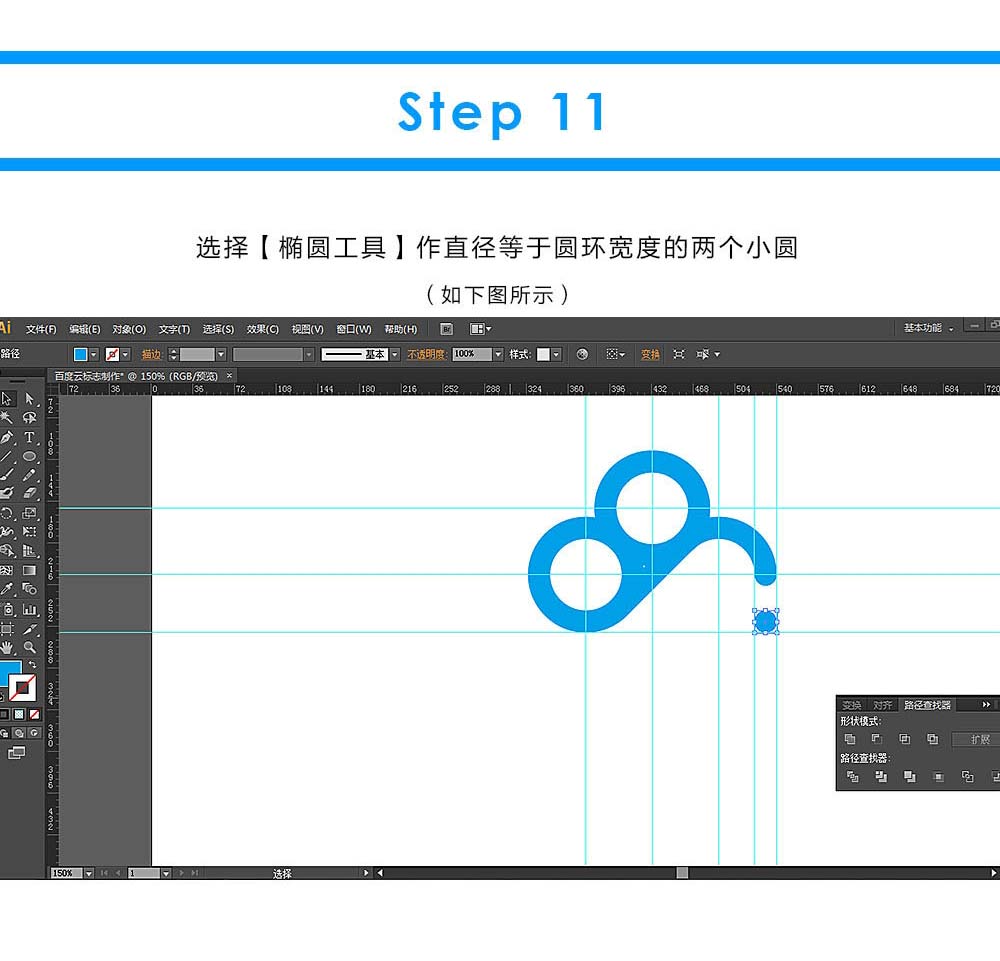Click Merge in the Pathfinder row
This screenshot has height=961, width=1000.
[909, 776]
